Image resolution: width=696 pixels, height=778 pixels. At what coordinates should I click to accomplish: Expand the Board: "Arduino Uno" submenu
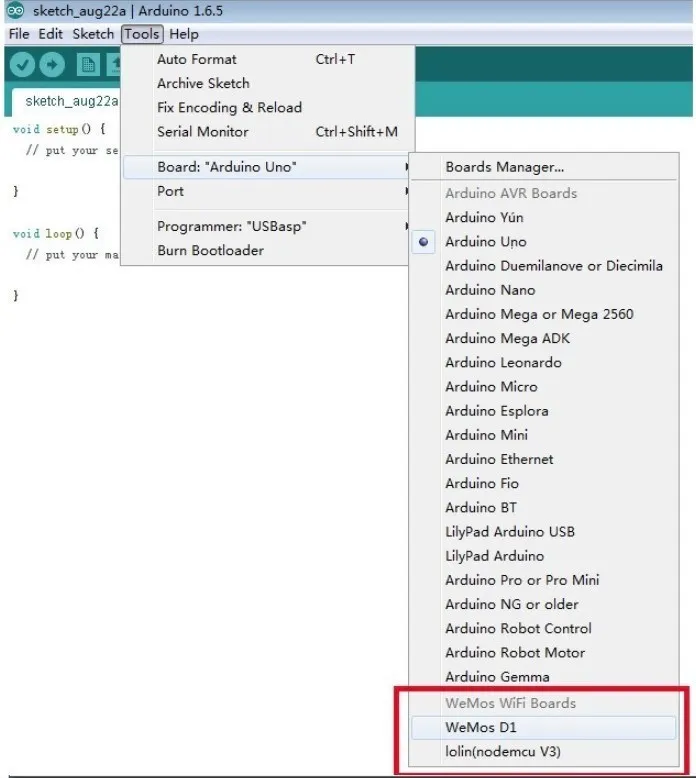pos(266,167)
